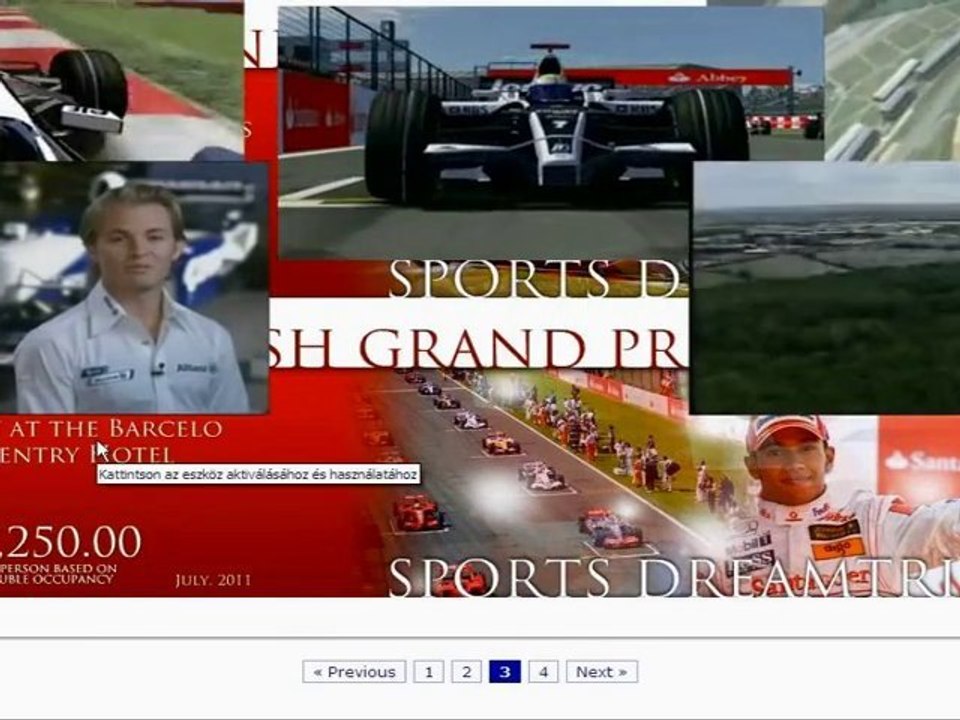Image resolution: width=960 pixels, height=720 pixels.
Task: Click the Hungarian tooltip 'Kattintson az eszköz'
Action: coord(258,474)
